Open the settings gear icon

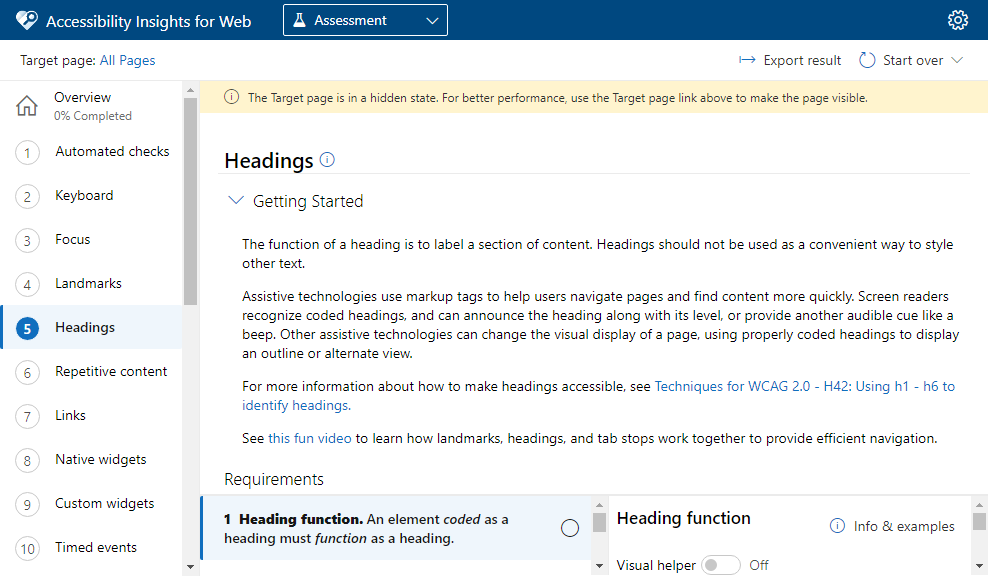tap(958, 20)
